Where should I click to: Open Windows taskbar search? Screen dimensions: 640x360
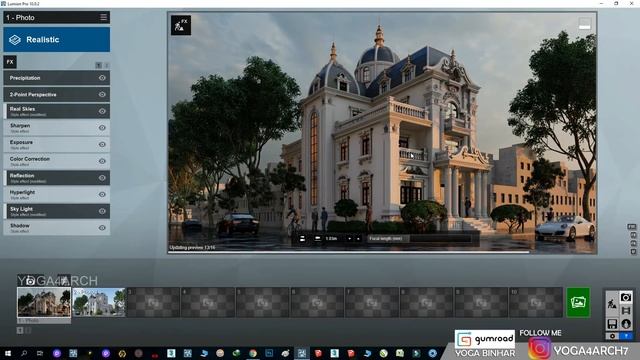click(24, 353)
